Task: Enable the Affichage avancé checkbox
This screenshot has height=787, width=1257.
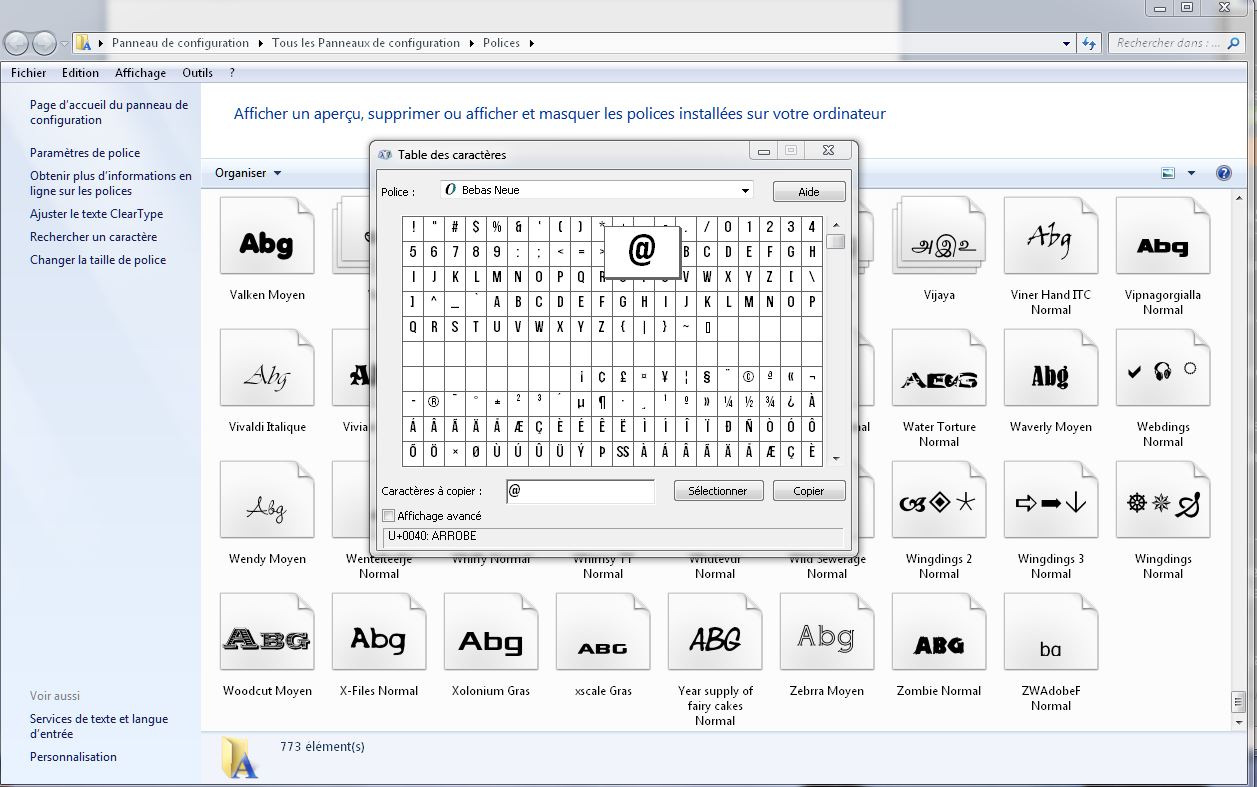Action: pyautogui.click(x=389, y=516)
